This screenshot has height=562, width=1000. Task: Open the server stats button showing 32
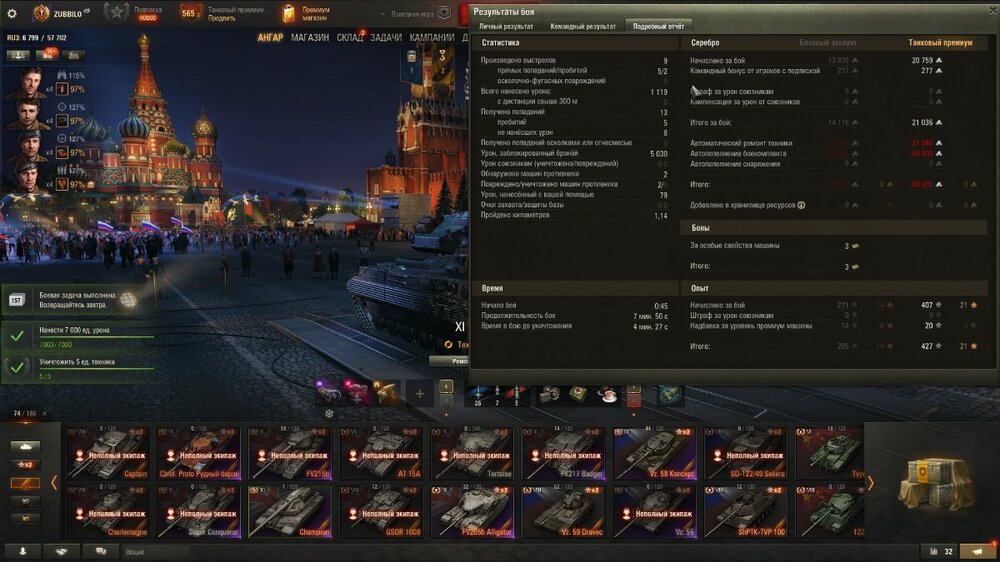click(x=940, y=552)
